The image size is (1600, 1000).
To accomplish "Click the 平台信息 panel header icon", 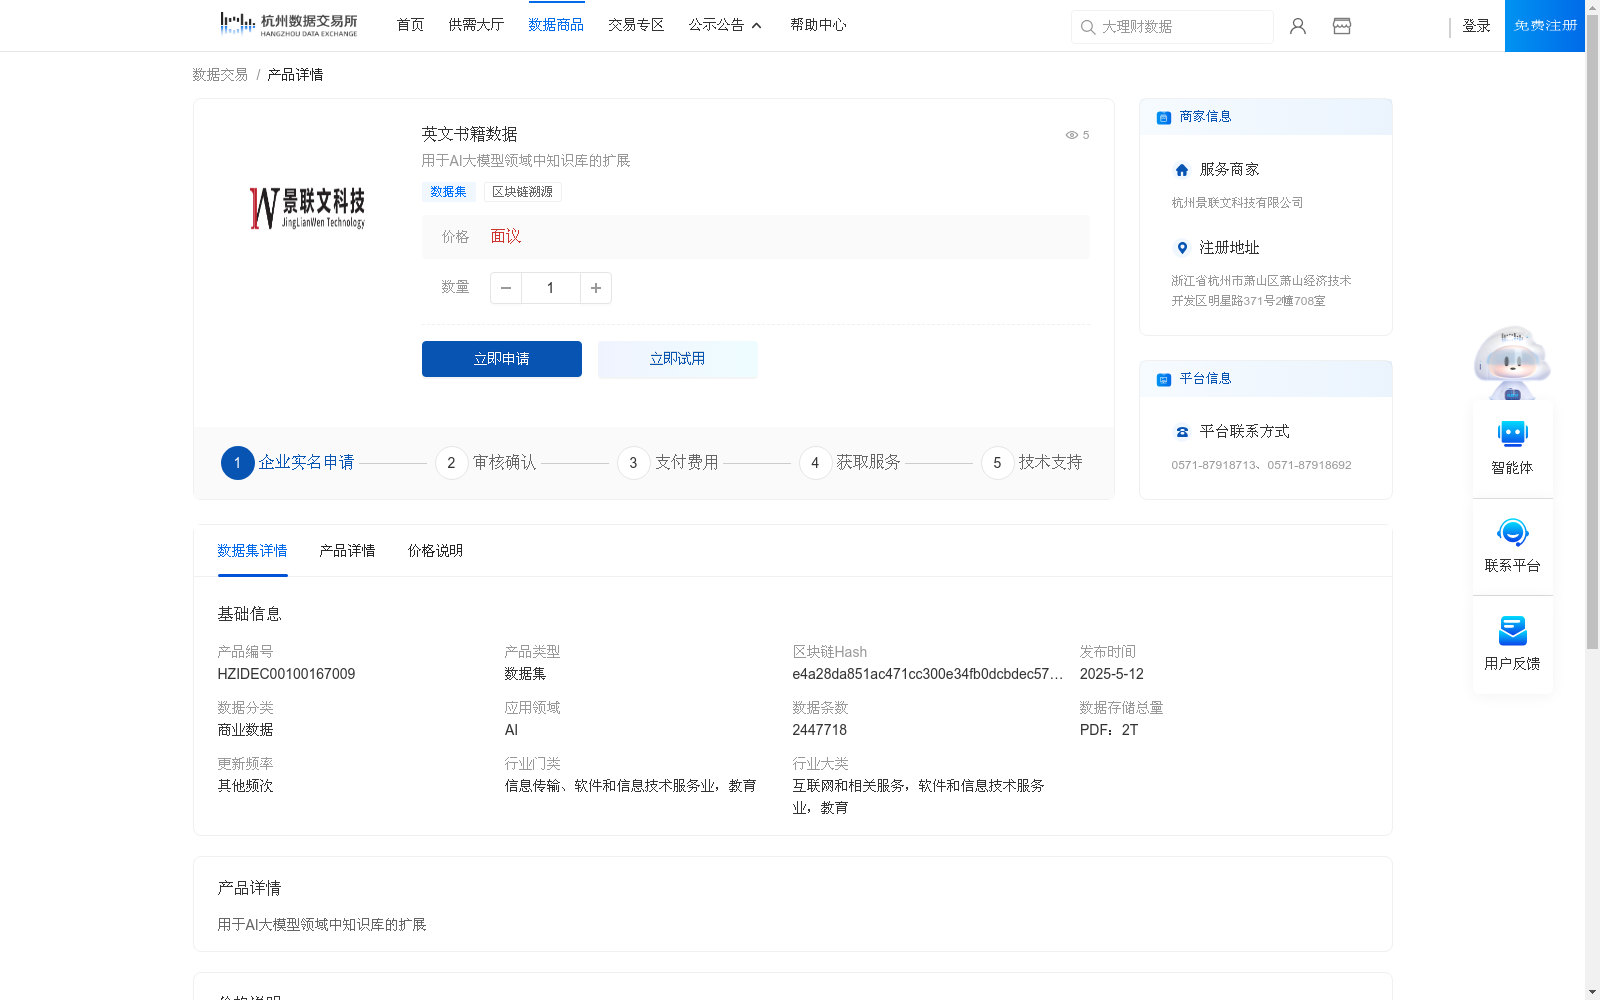I will (x=1164, y=379).
